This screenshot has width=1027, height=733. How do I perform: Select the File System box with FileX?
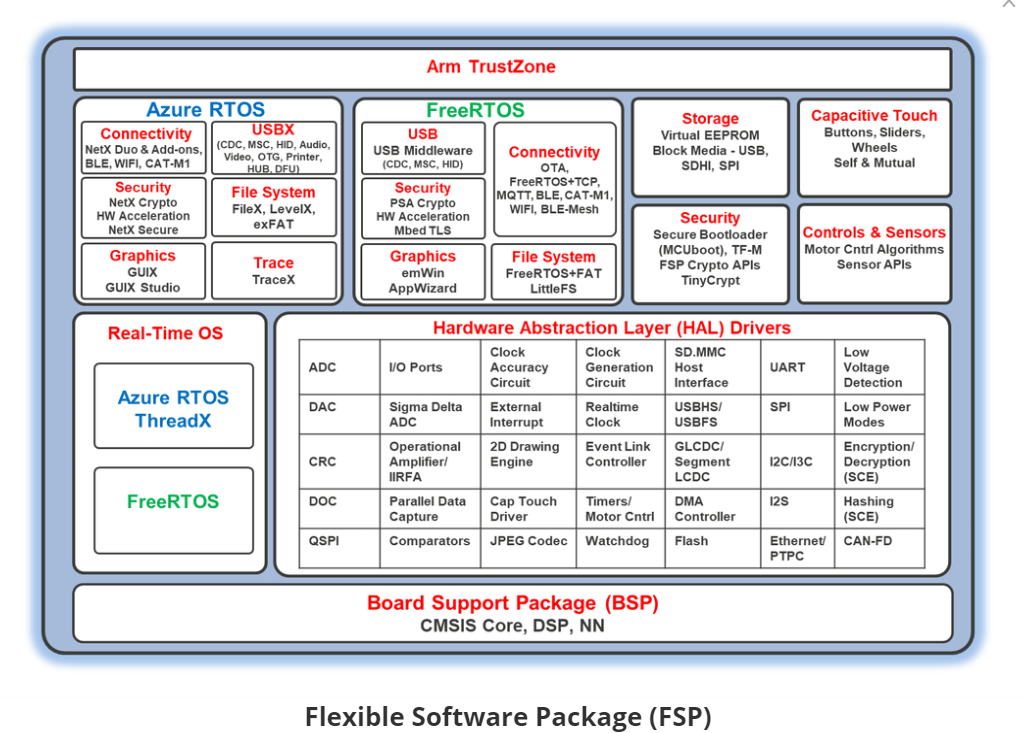[x=274, y=208]
